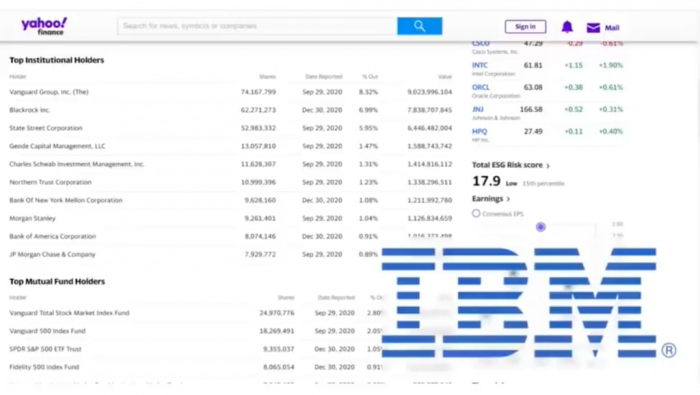Select the Consensus EPS radio button
Viewport: 700px width, 395px height.
pos(476,213)
